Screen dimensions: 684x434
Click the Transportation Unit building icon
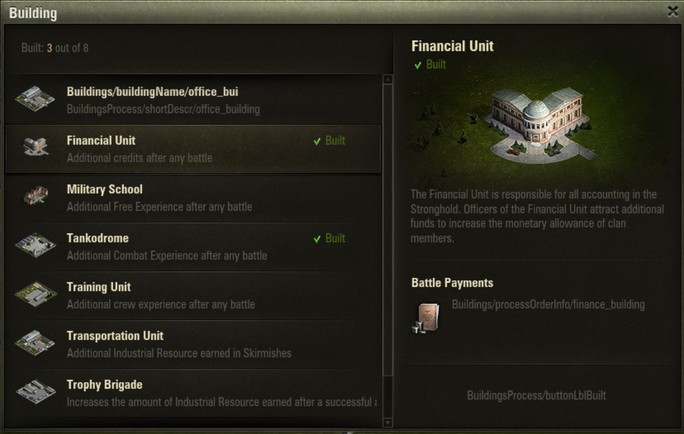[x=36, y=344]
